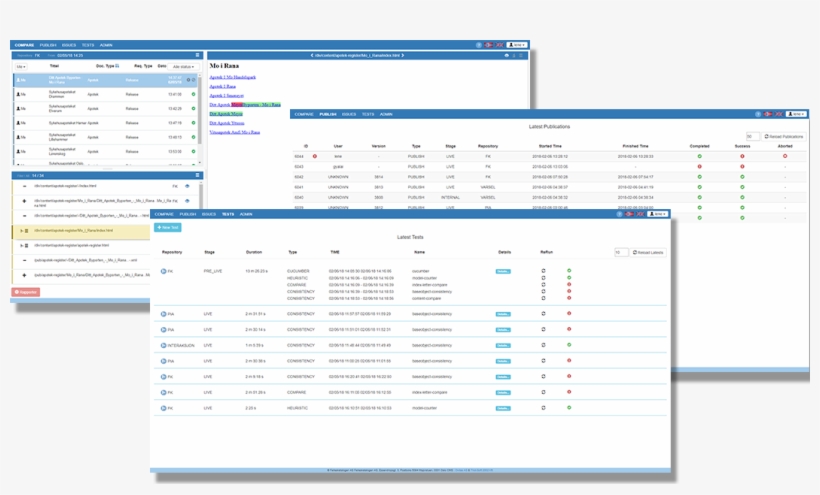820x495 pixels.
Task: Open the 'Apotek 1 Mo Handelspark' link
Action: (232, 77)
